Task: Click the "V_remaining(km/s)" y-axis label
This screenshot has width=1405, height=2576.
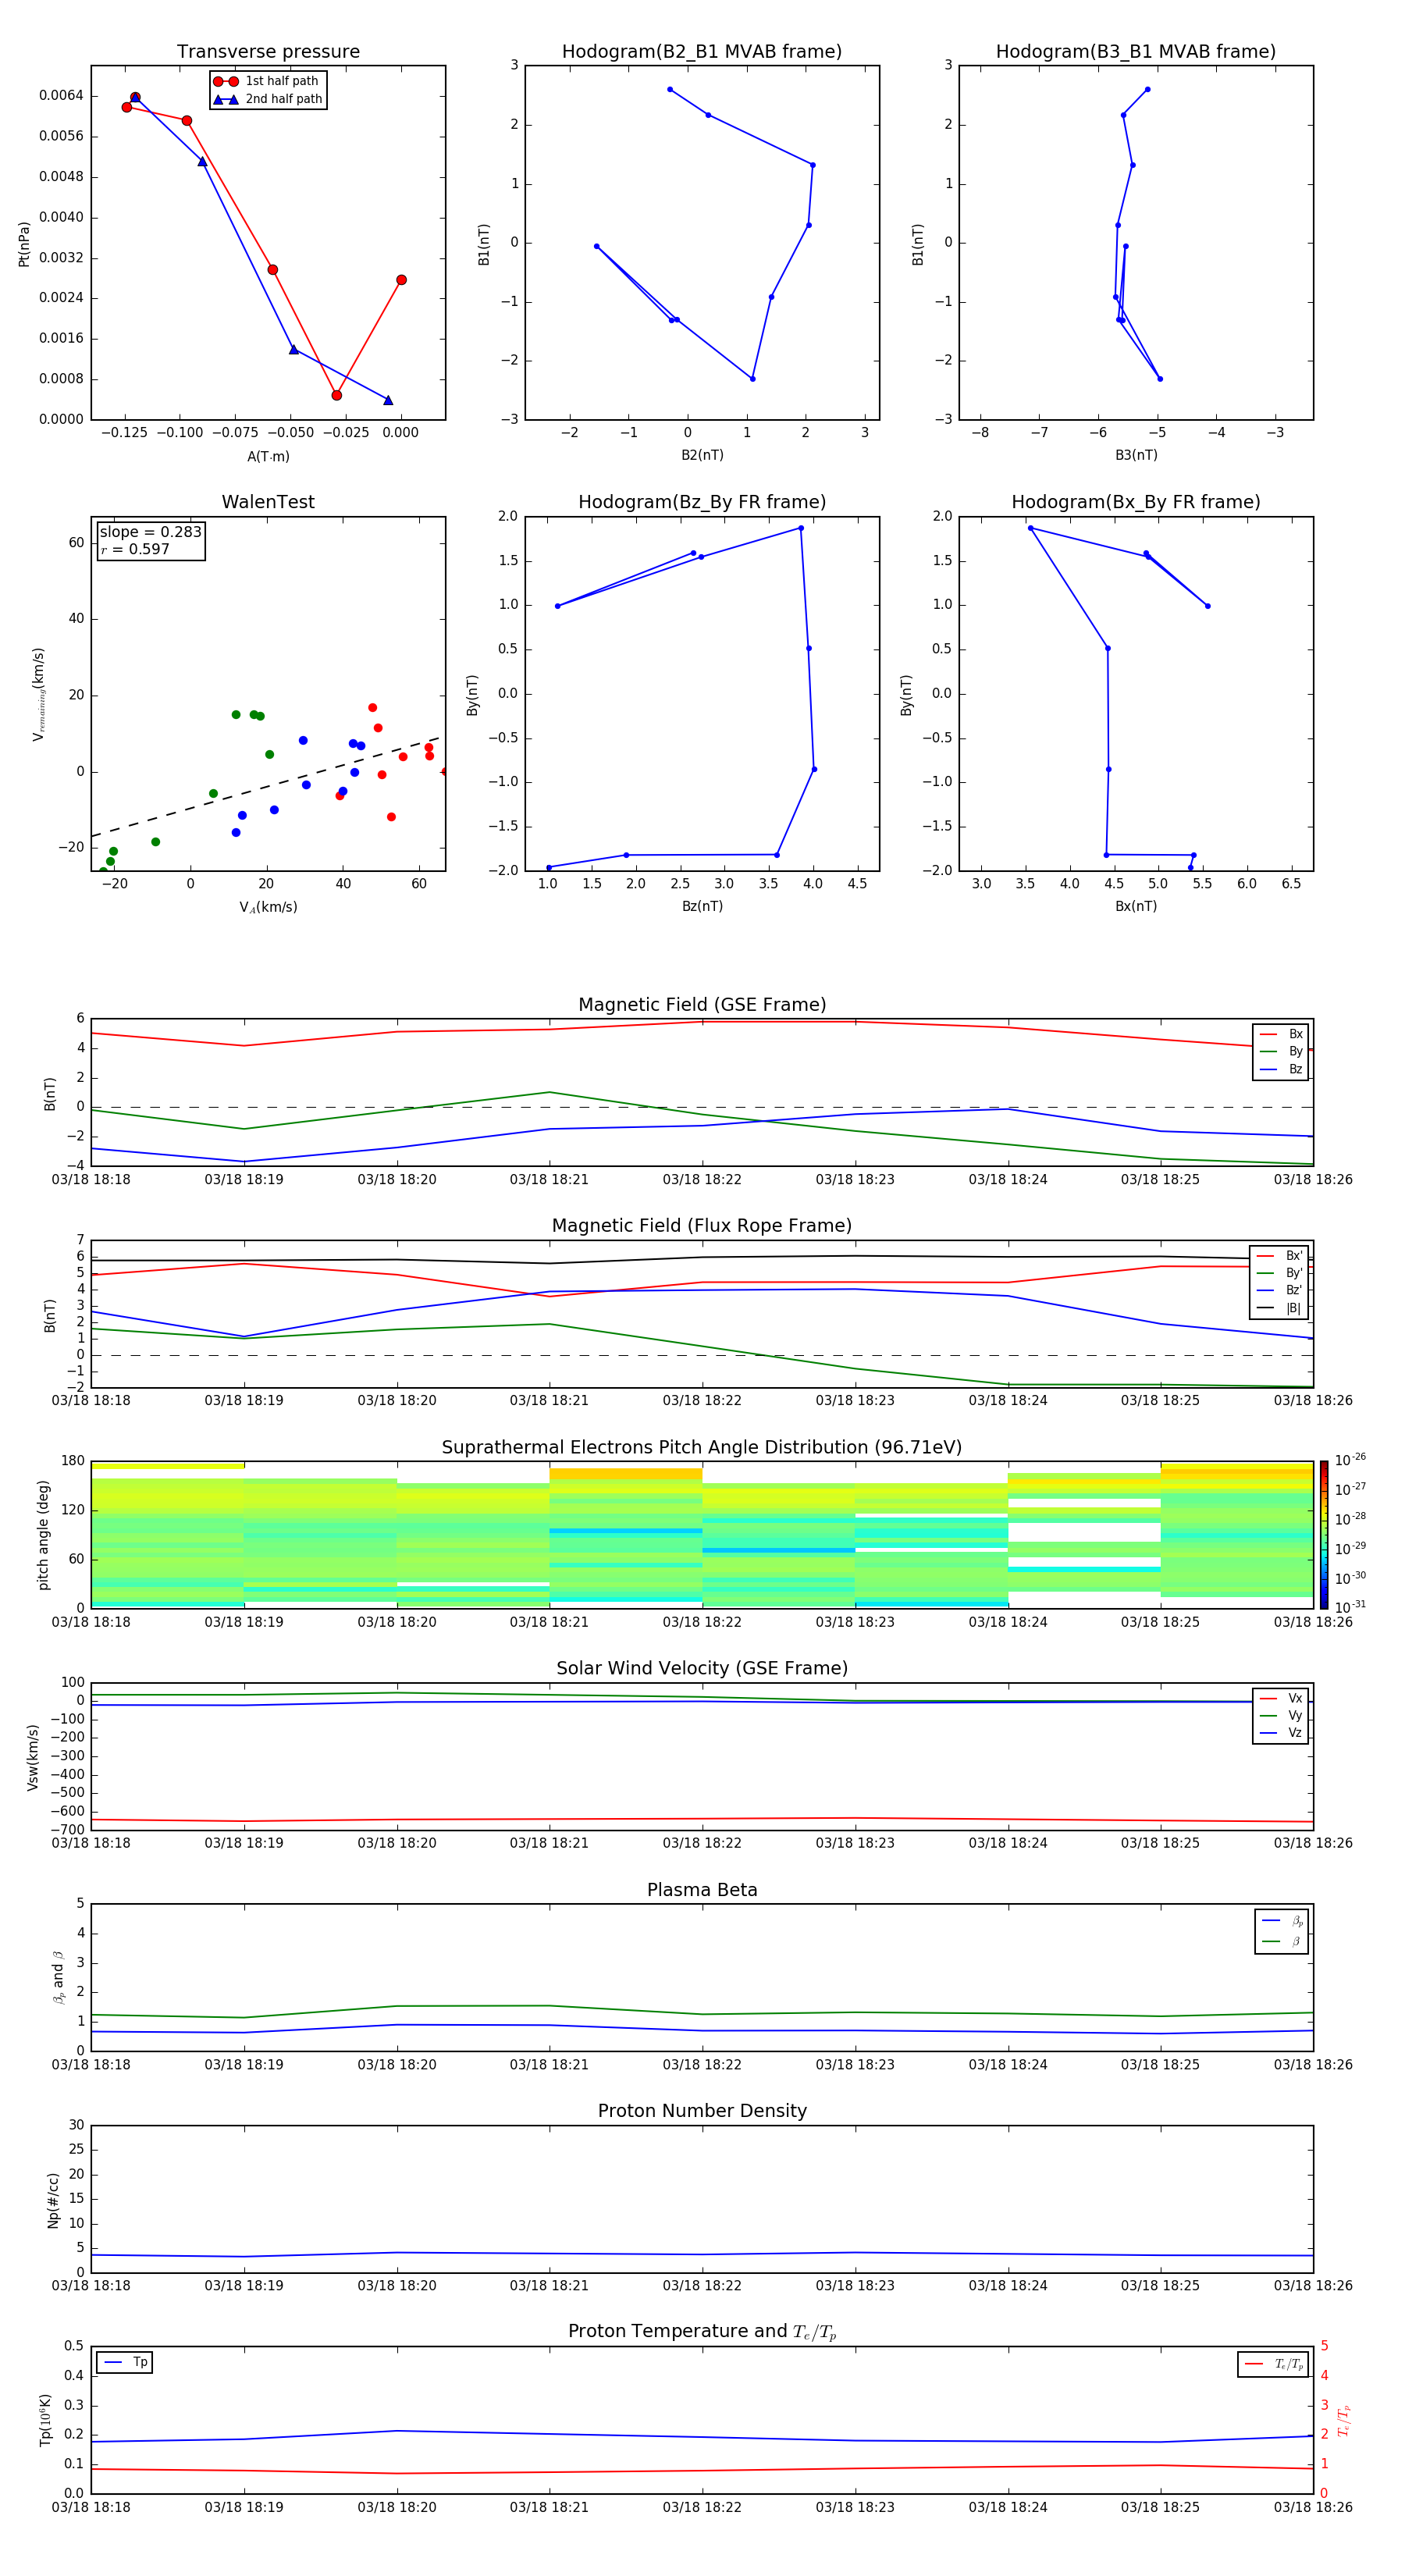Action: click(x=38, y=694)
